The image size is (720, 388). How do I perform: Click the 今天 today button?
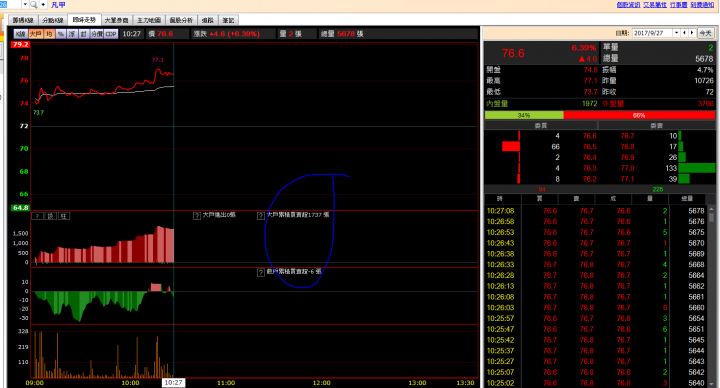(705, 33)
